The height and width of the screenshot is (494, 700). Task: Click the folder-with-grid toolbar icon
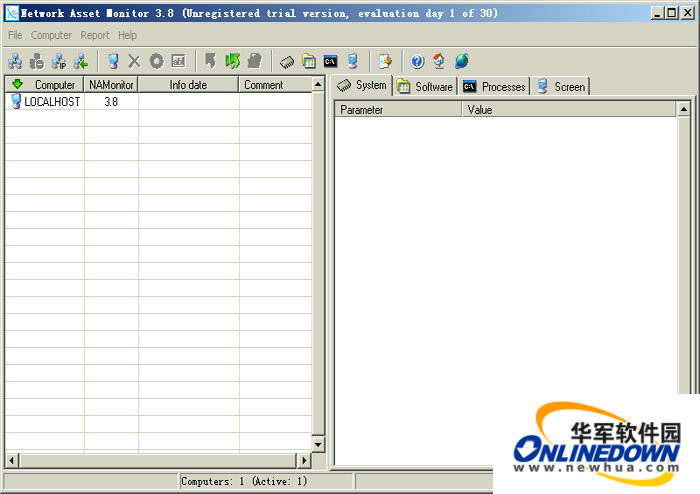tap(308, 61)
